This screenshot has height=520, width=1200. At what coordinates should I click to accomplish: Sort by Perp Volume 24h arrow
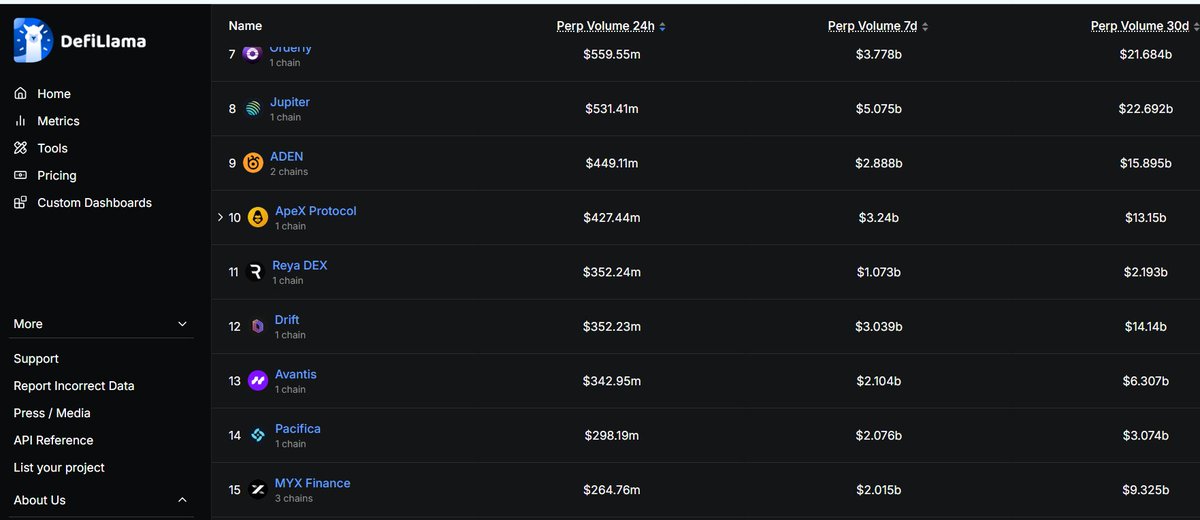pos(662,27)
